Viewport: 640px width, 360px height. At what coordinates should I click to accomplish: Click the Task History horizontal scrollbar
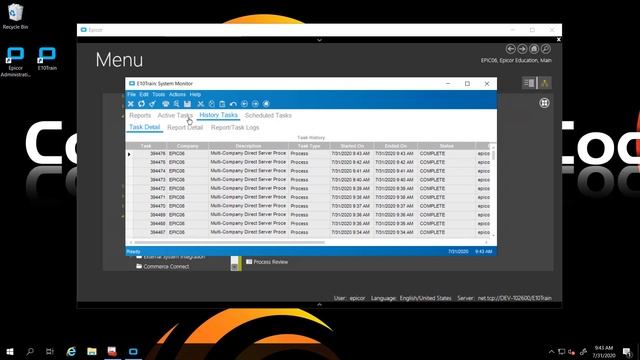pyautogui.click(x=229, y=242)
